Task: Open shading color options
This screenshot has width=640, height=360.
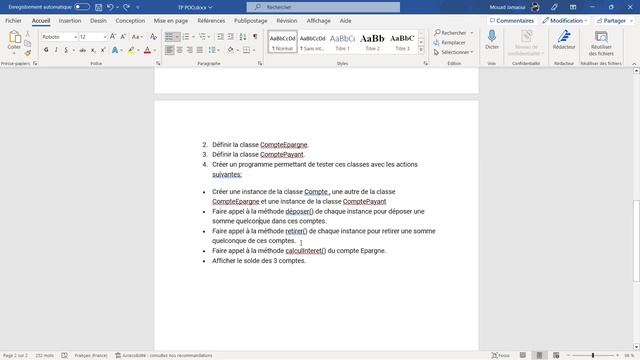Action: [238, 50]
